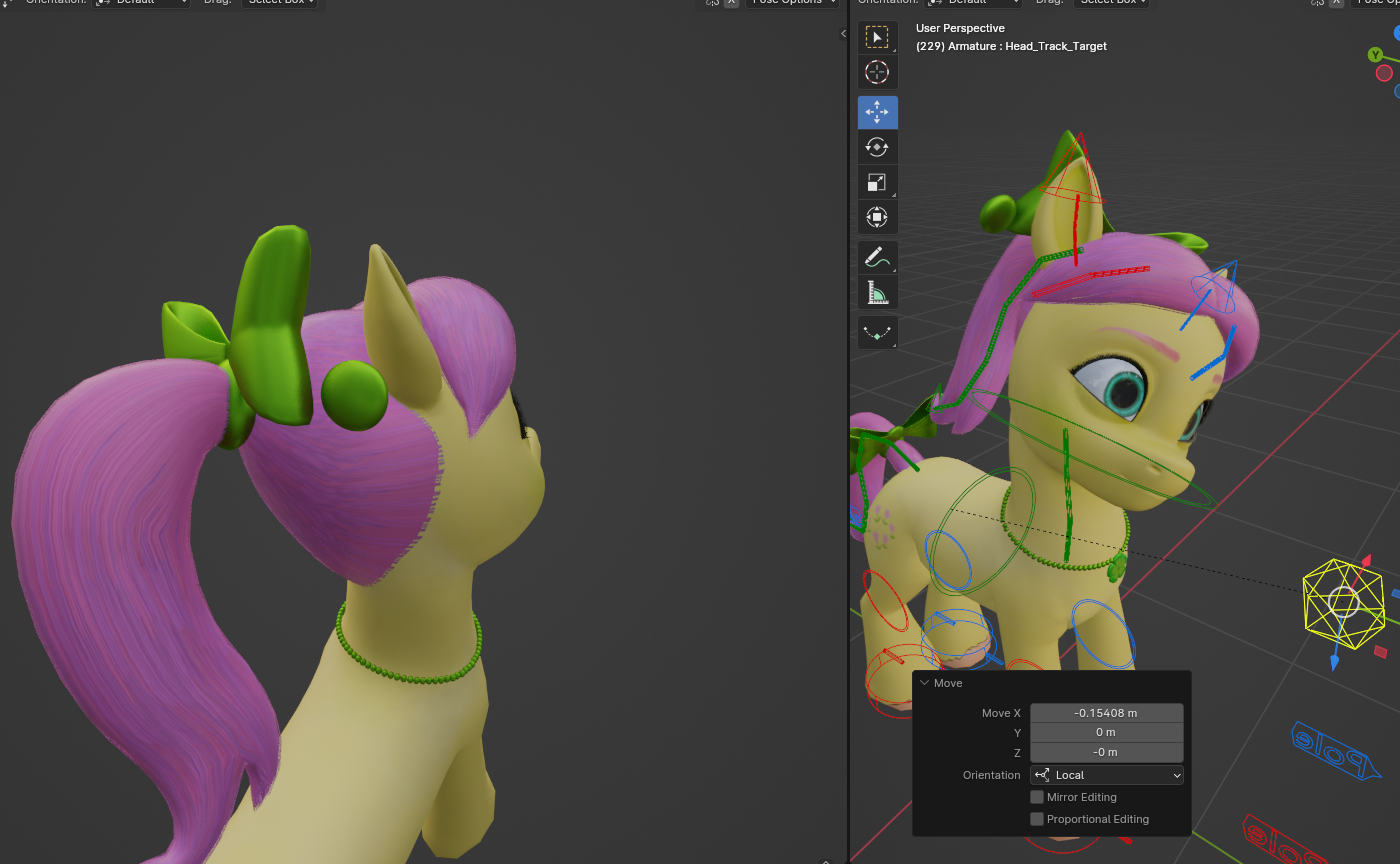Image resolution: width=1400 pixels, height=864 pixels.
Task: Pick the Scale tool
Action: [877, 182]
